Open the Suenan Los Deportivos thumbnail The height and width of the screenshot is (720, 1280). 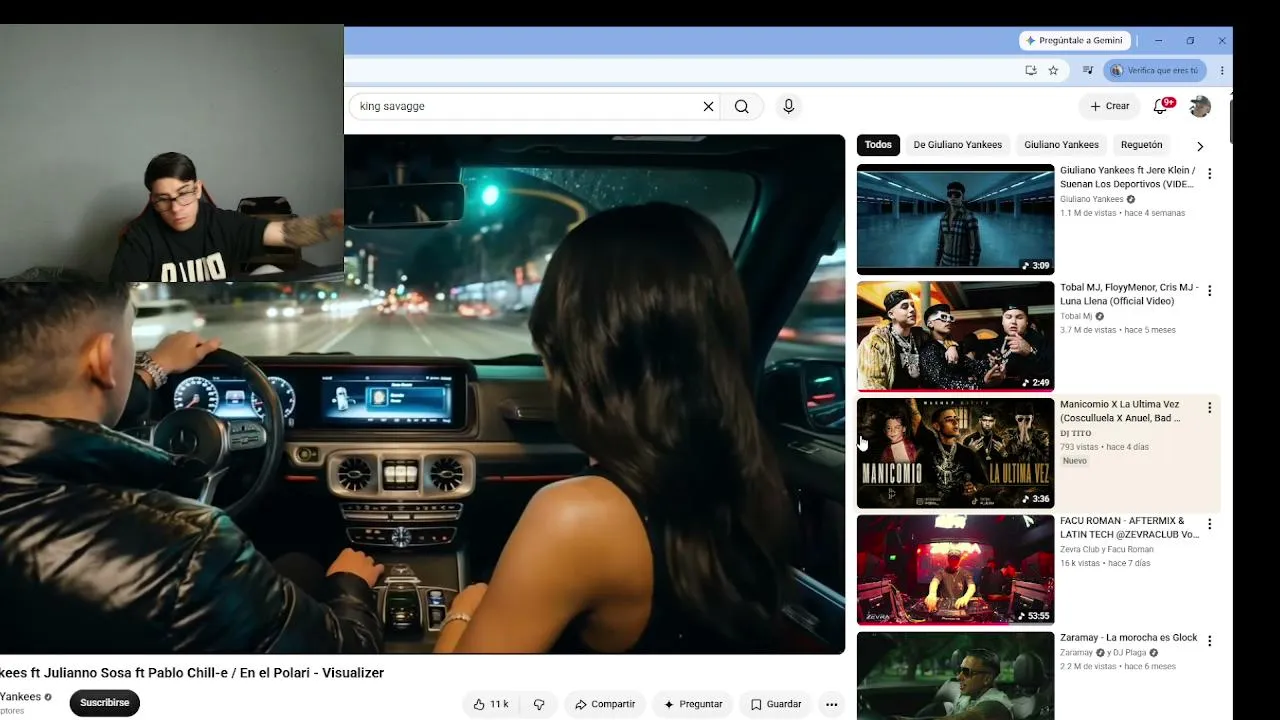pyautogui.click(x=955, y=219)
